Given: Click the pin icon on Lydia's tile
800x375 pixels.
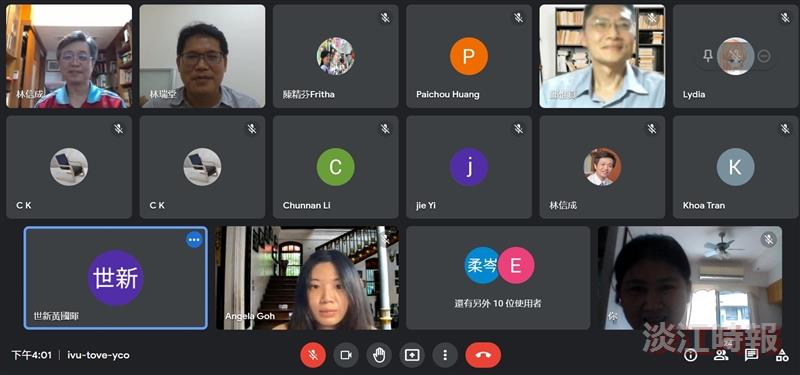Looking at the screenshot, I should (708, 56).
